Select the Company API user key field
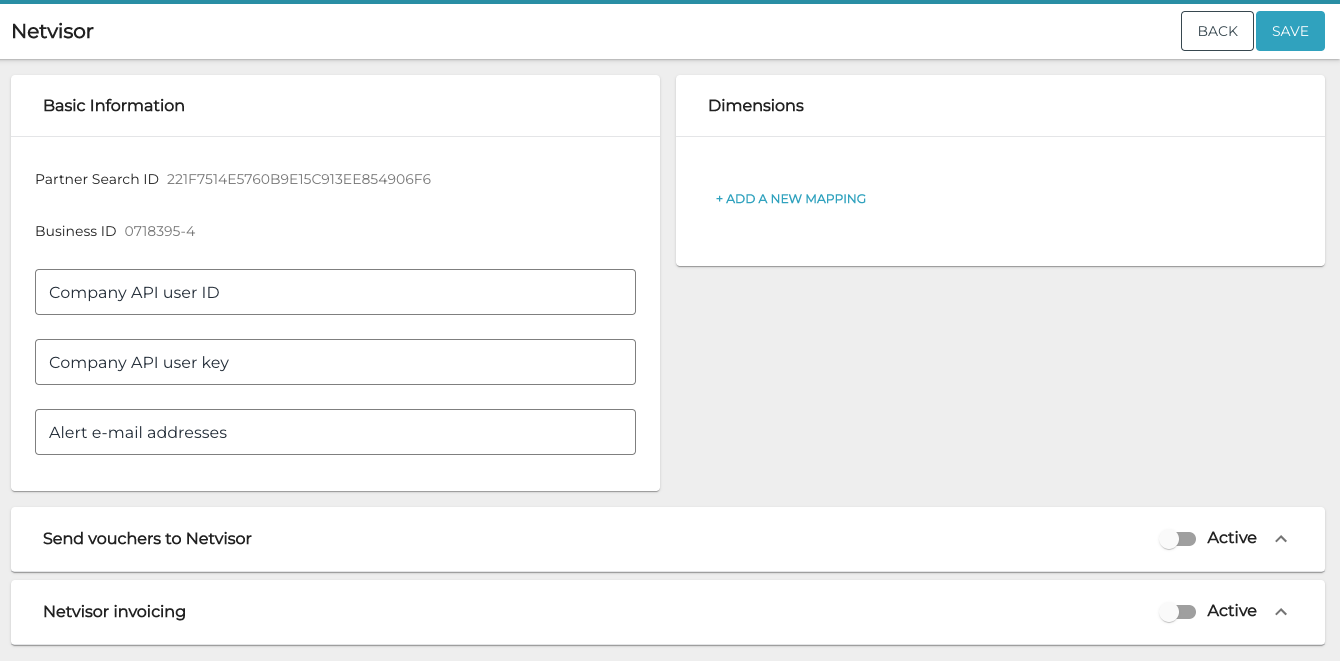The width and height of the screenshot is (1340, 661). (x=335, y=362)
